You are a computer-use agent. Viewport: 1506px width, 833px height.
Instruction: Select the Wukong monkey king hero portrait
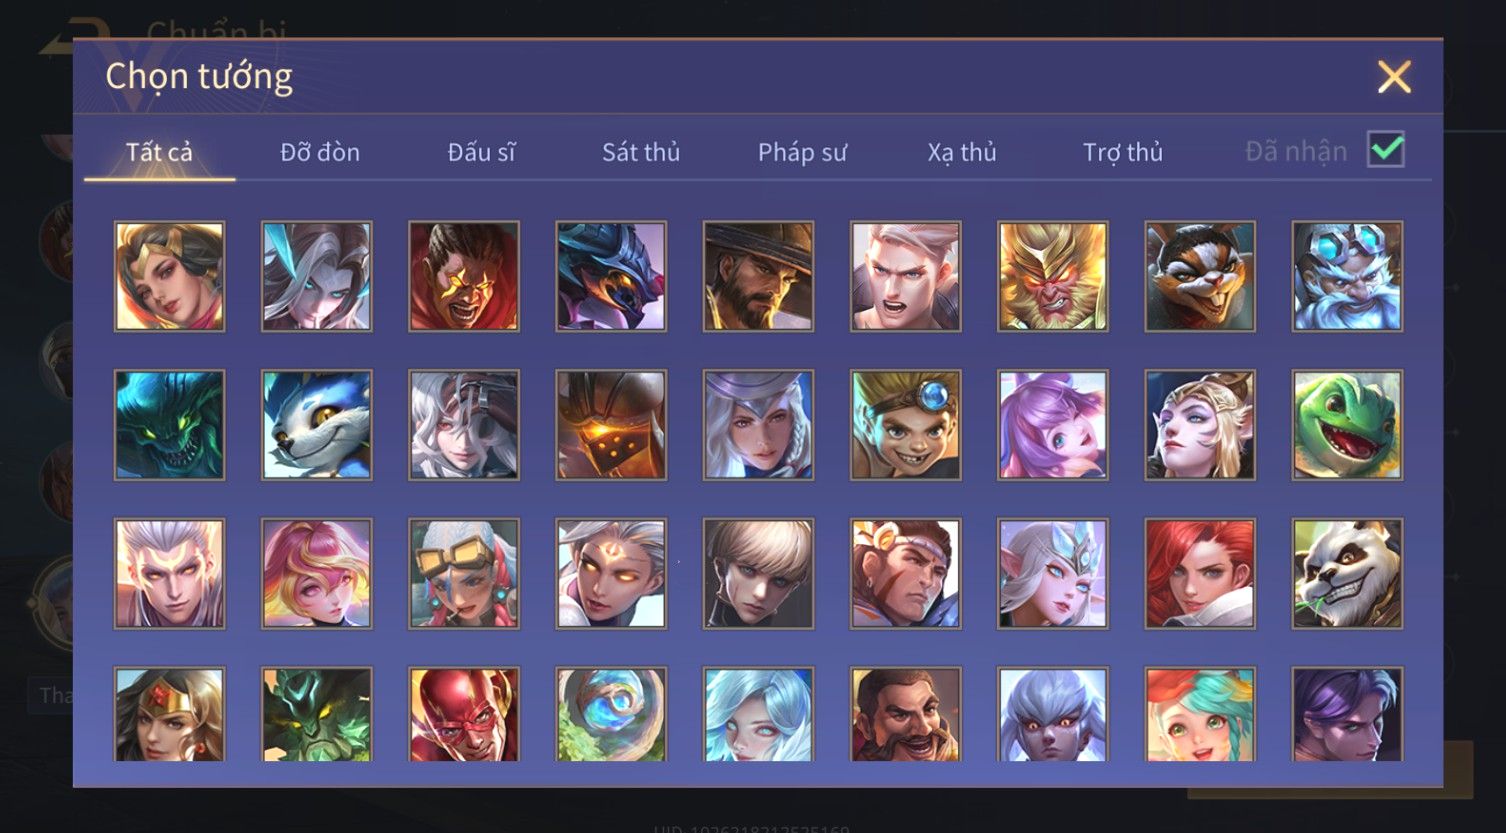point(1053,276)
